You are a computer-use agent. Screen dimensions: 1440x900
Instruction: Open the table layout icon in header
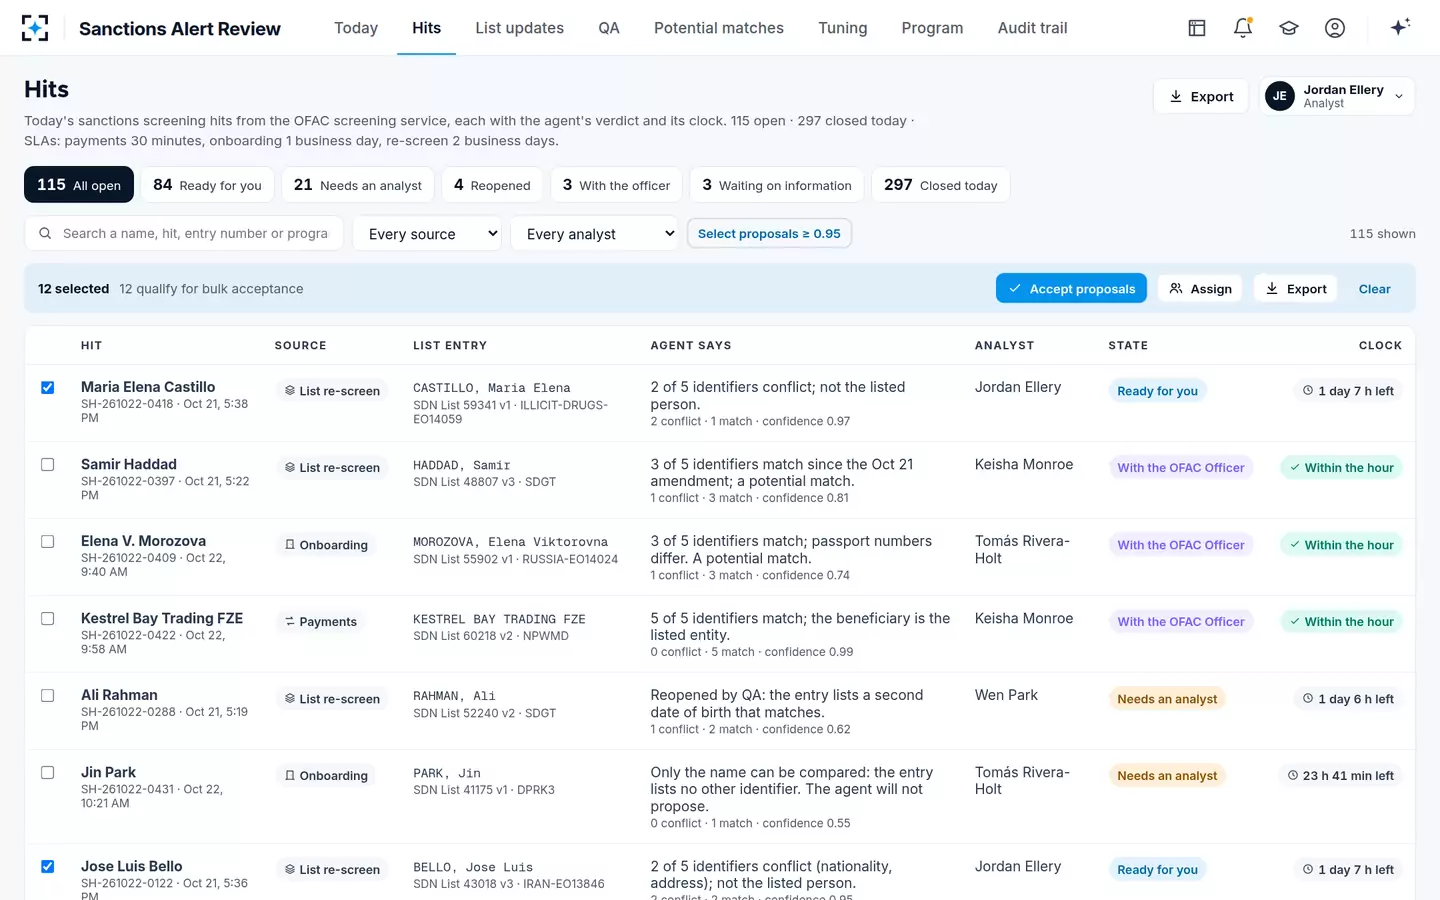click(x=1197, y=28)
